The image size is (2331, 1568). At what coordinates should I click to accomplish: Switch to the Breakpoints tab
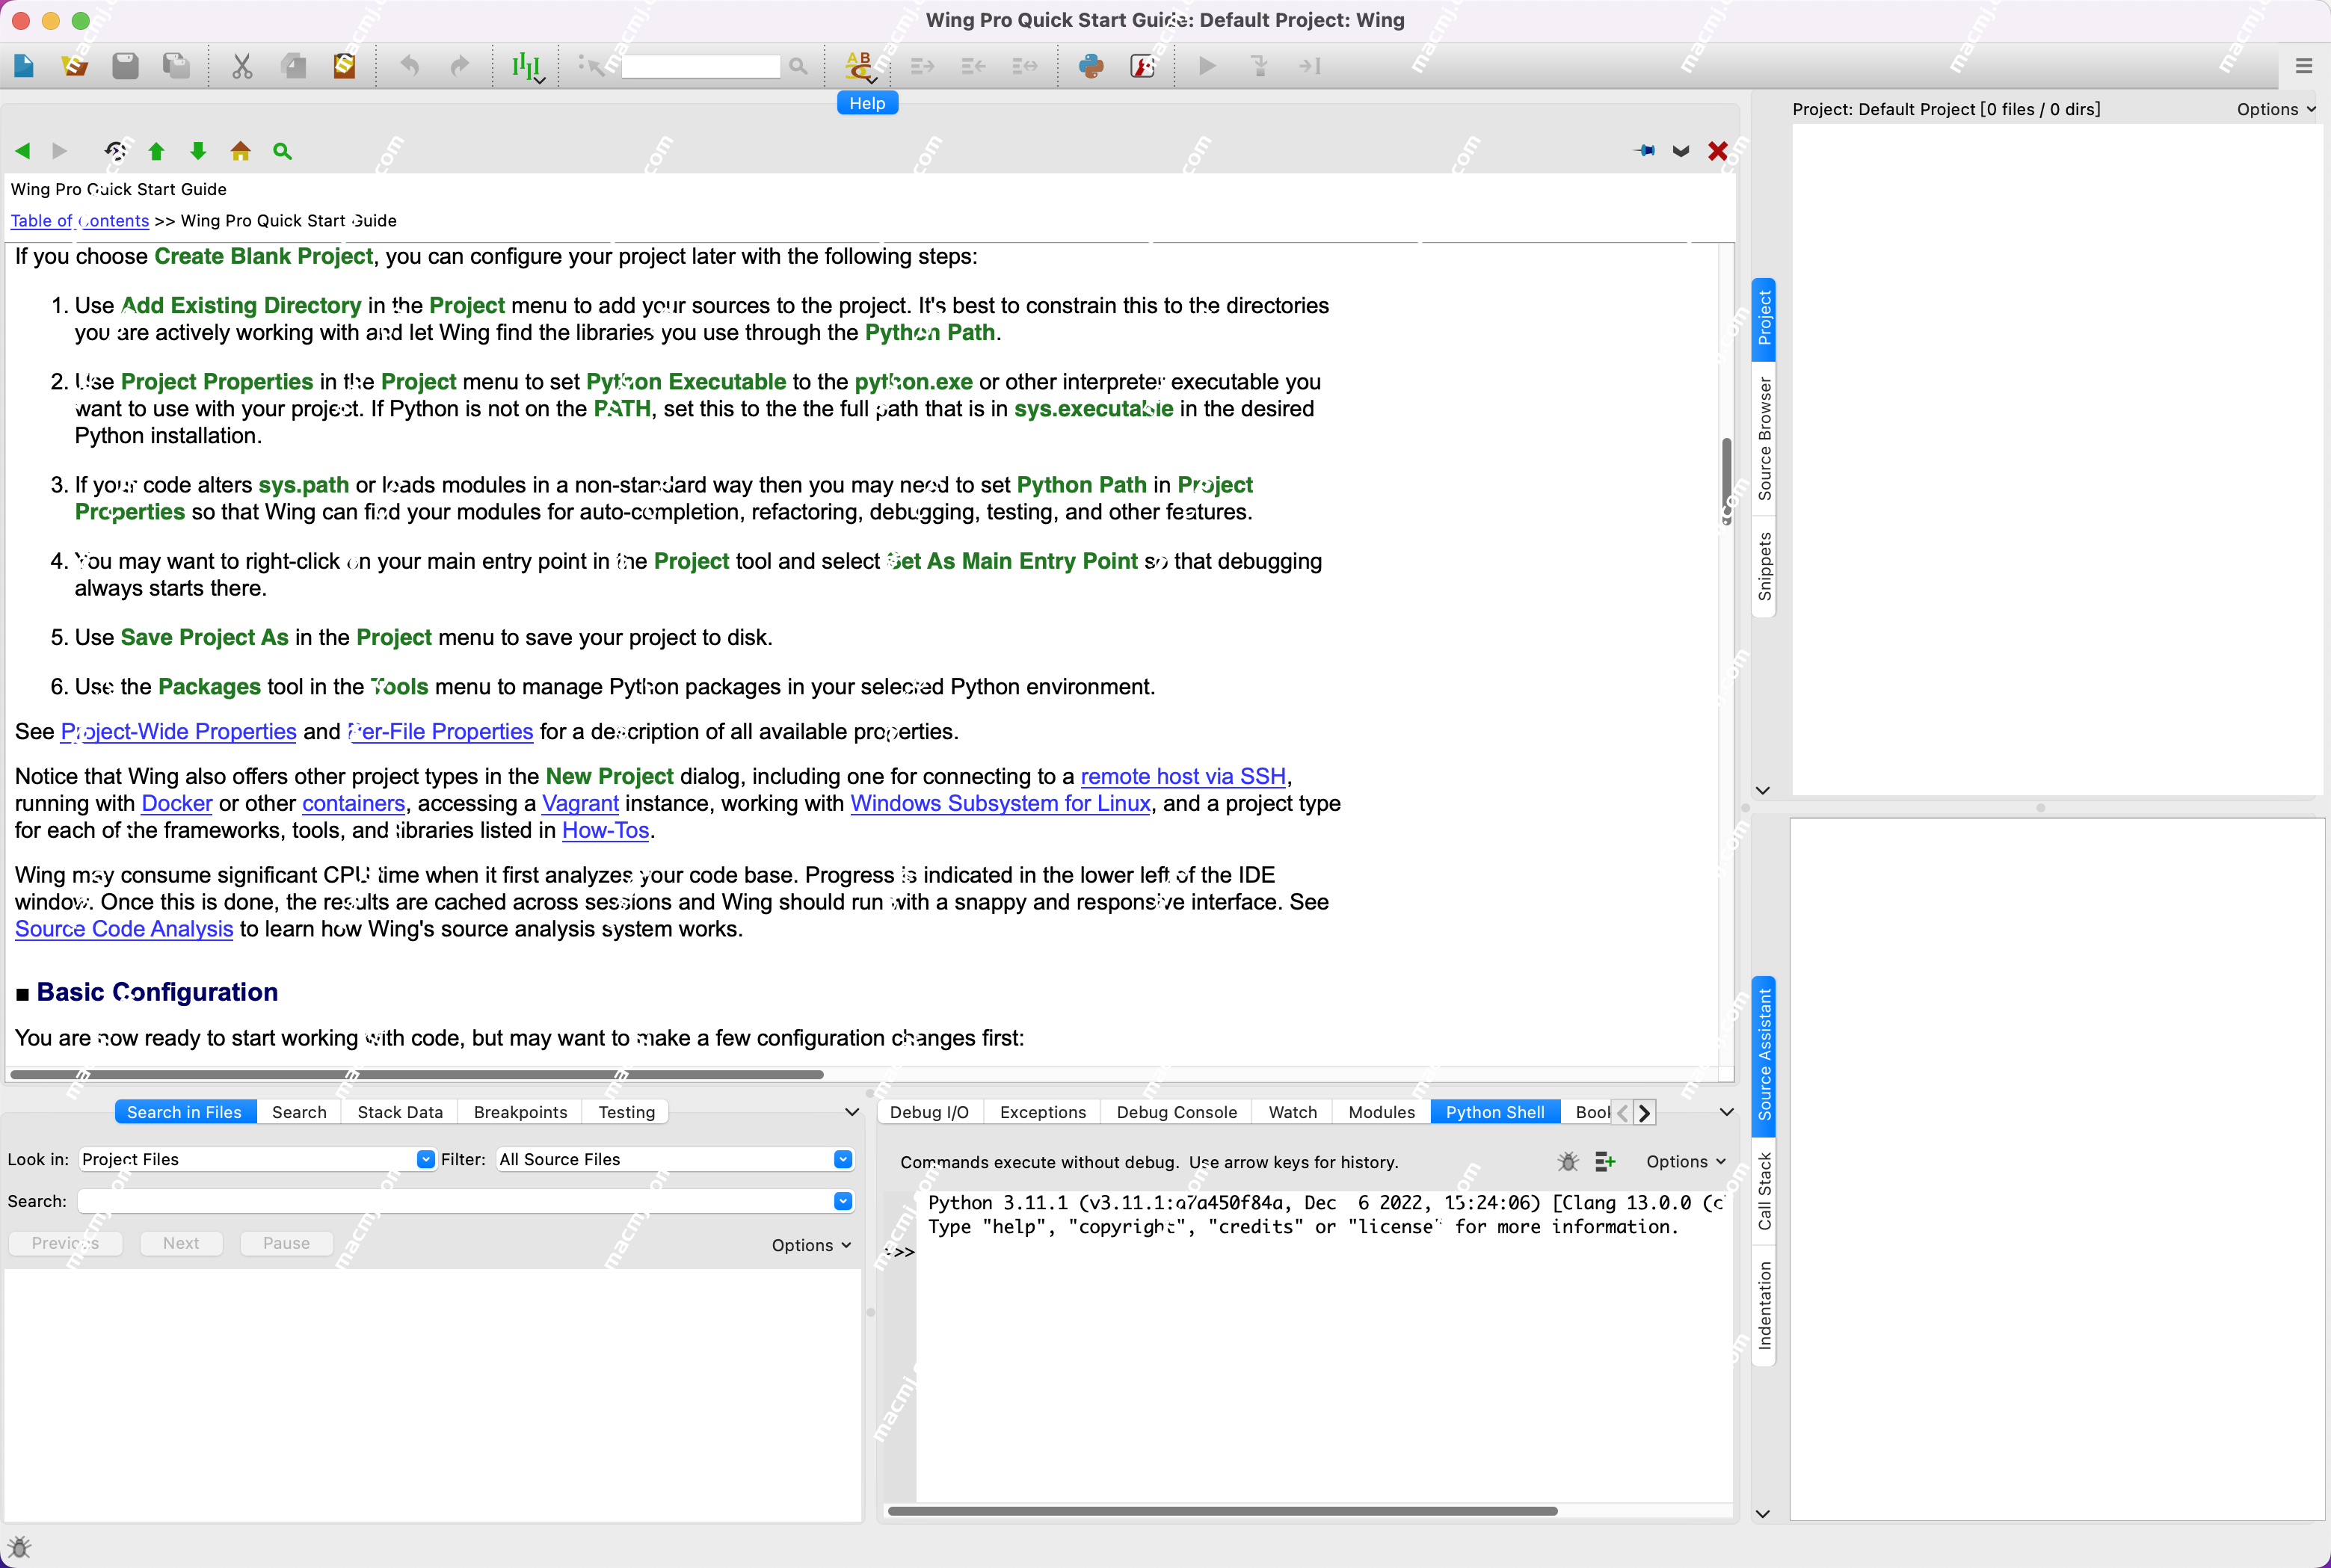click(520, 1112)
